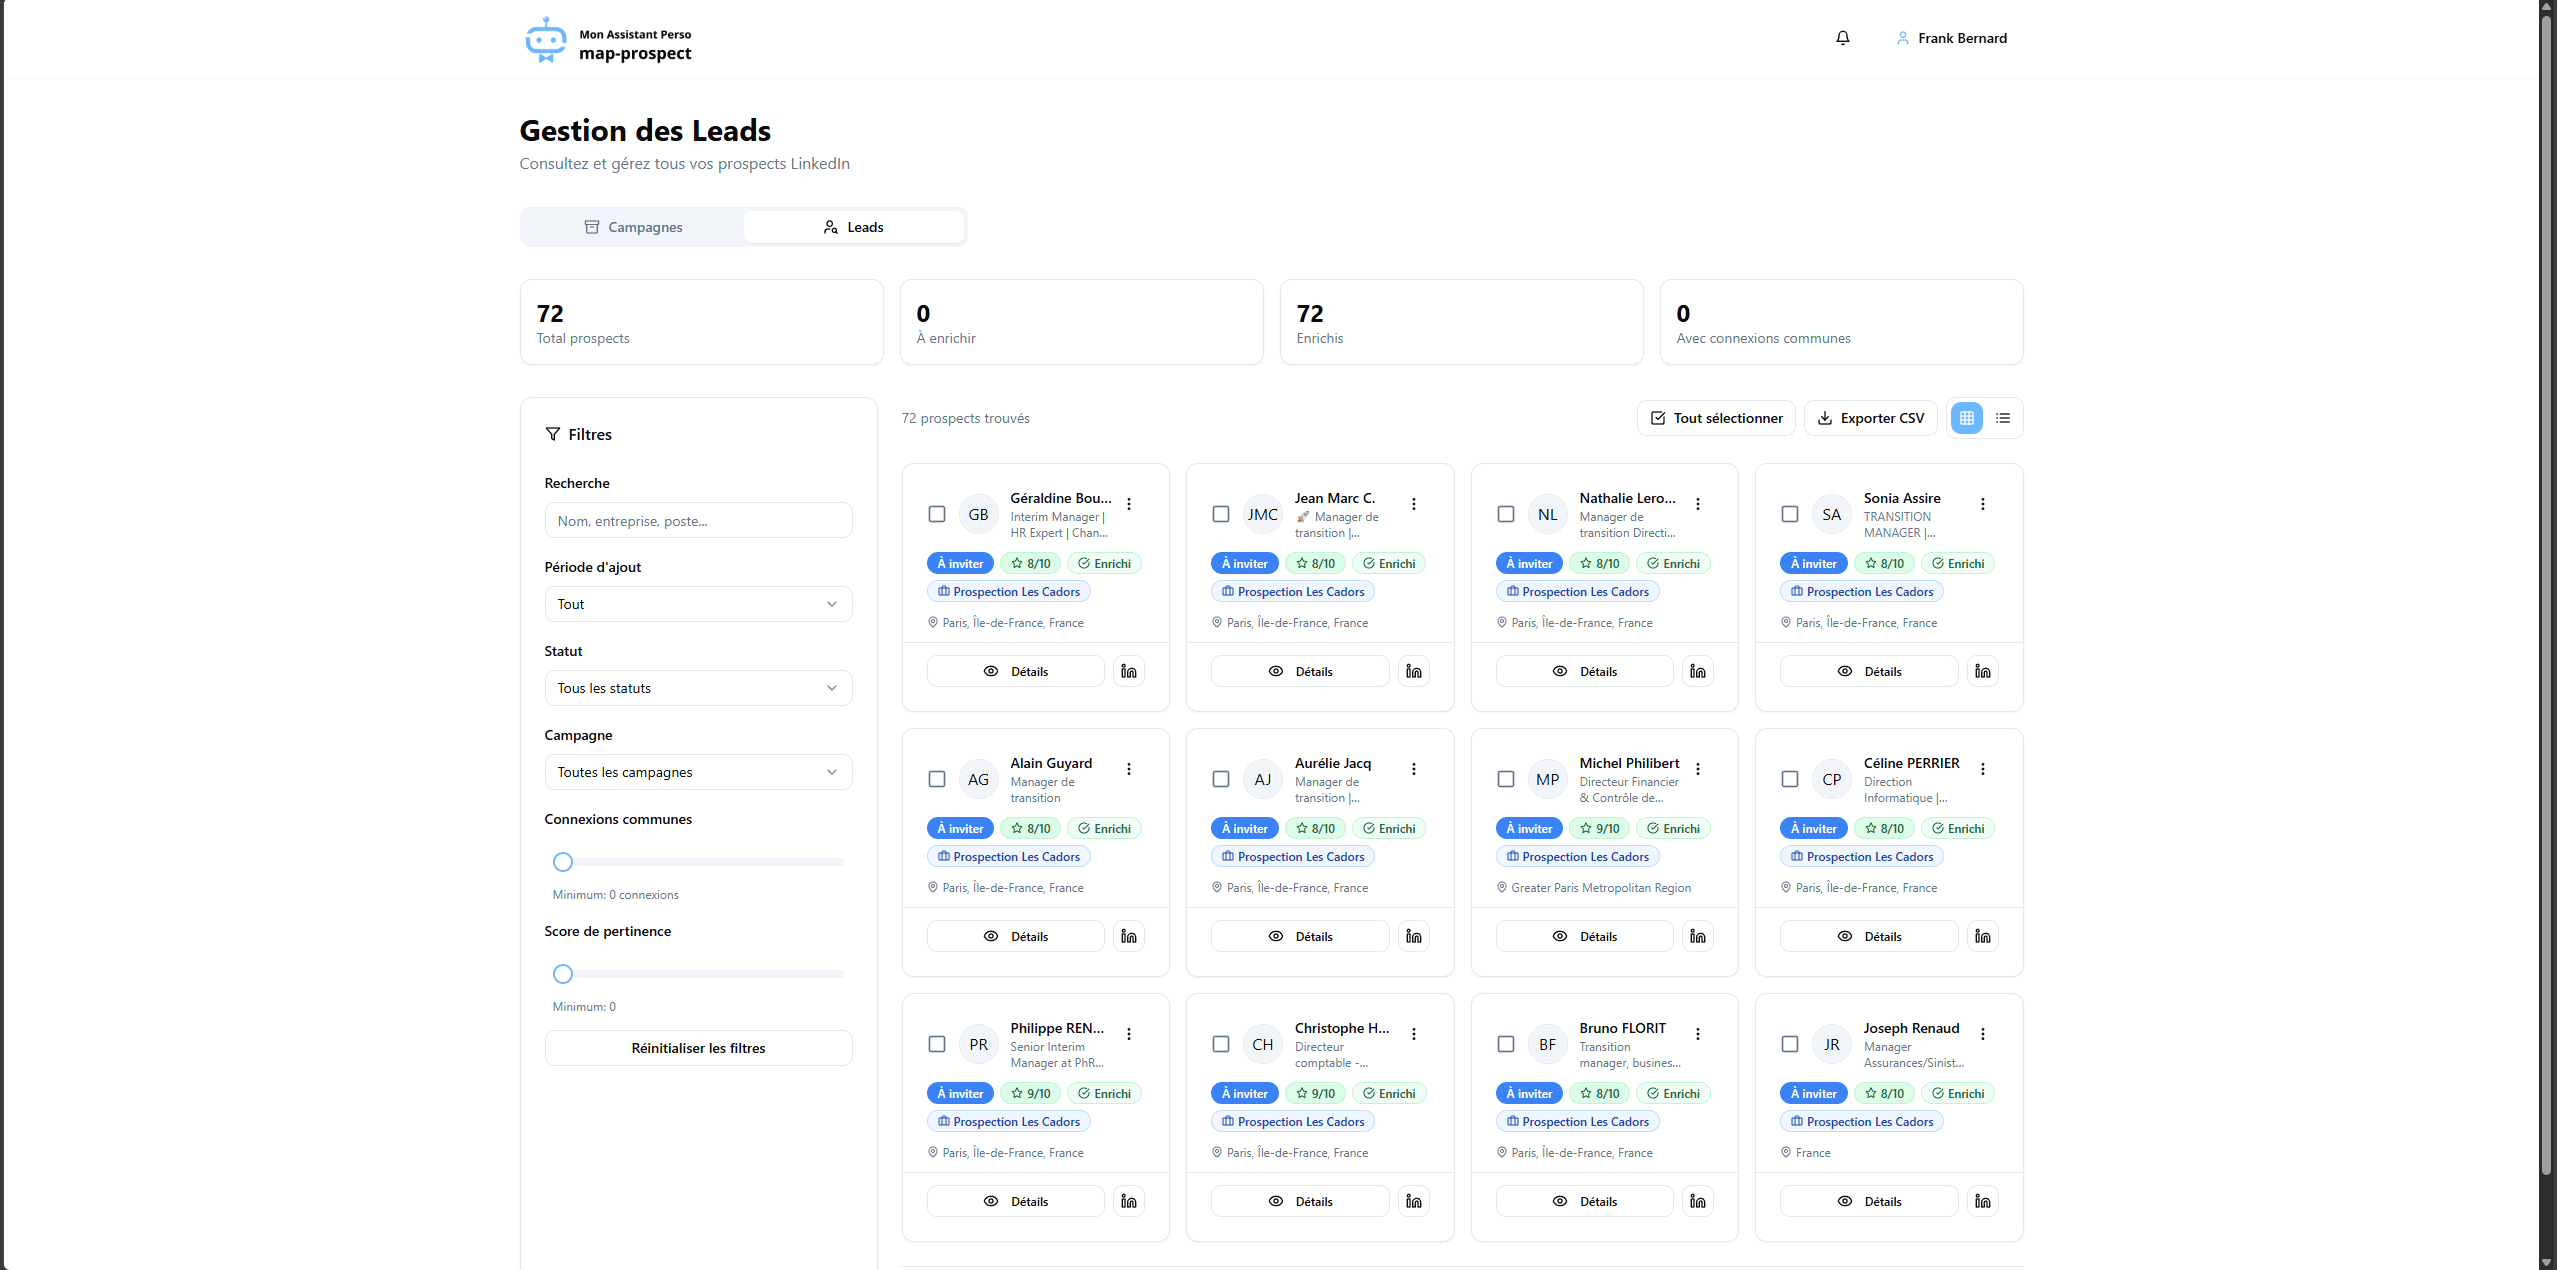Open LinkedIn profile of Jean Marc C.

click(x=1413, y=671)
